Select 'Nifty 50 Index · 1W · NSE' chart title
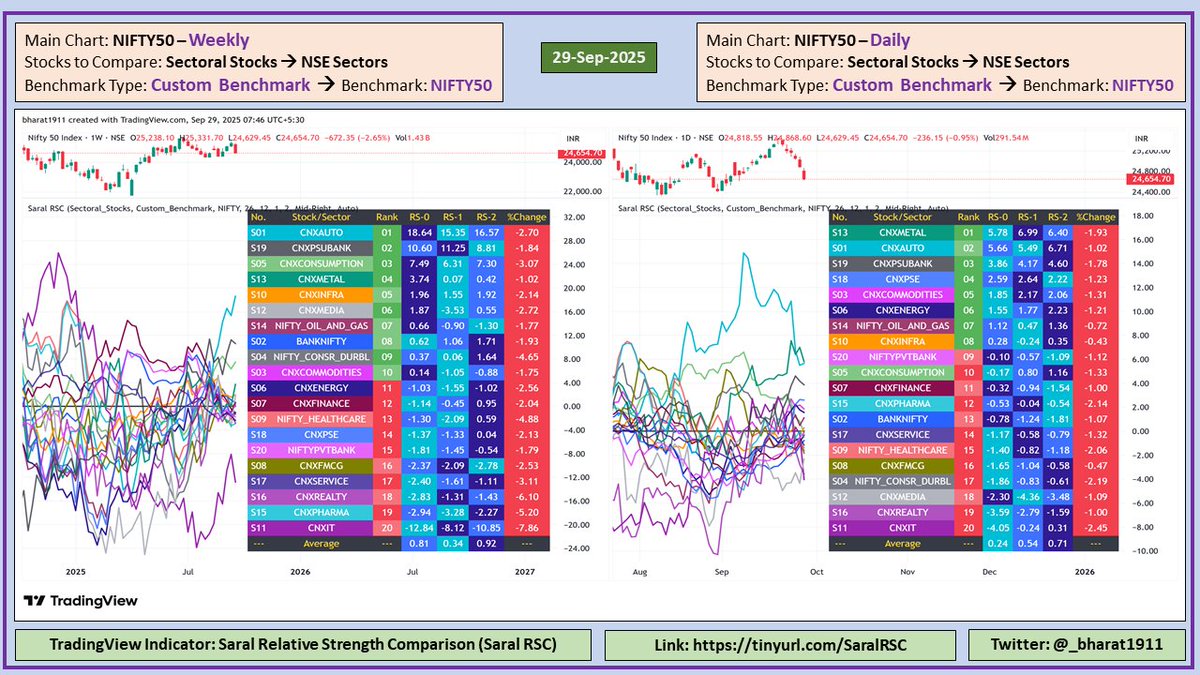 point(75,137)
